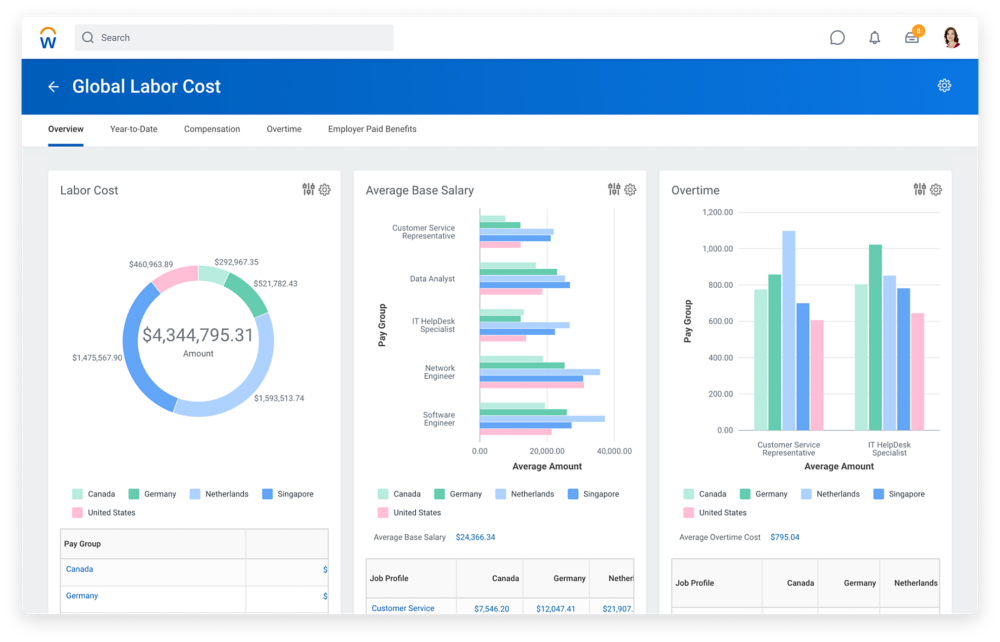Open chart filter options on Labor Cost card
Screen dimensions: 1000x642
click(x=308, y=189)
